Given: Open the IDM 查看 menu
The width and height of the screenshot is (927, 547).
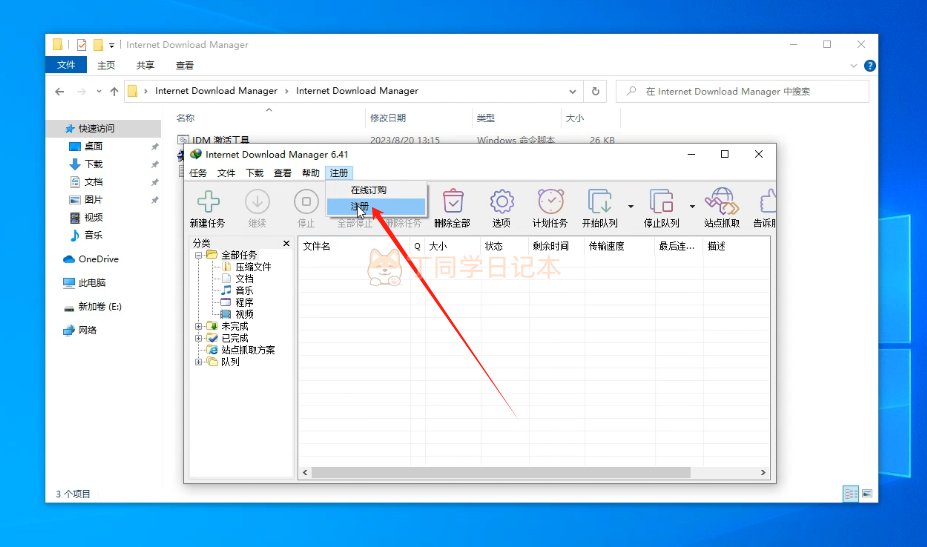Looking at the screenshot, I should (282, 173).
